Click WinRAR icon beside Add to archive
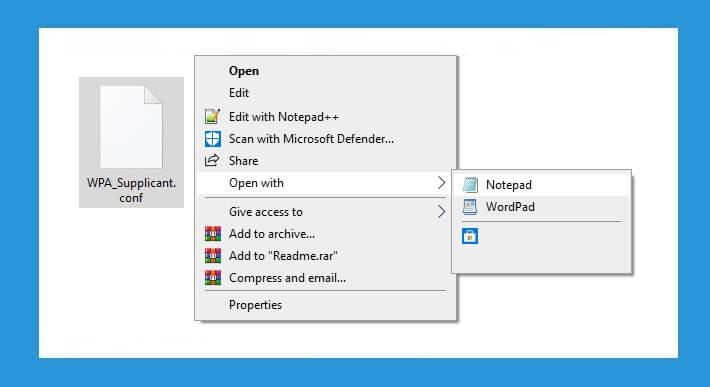This screenshot has height=387, width=710. point(213,234)
